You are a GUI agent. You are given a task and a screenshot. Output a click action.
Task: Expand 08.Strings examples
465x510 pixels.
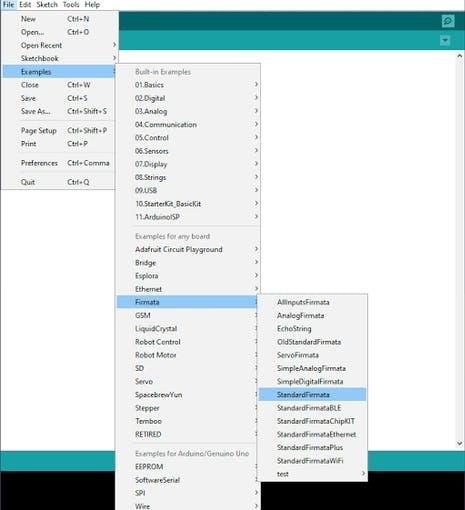[188, 177]
